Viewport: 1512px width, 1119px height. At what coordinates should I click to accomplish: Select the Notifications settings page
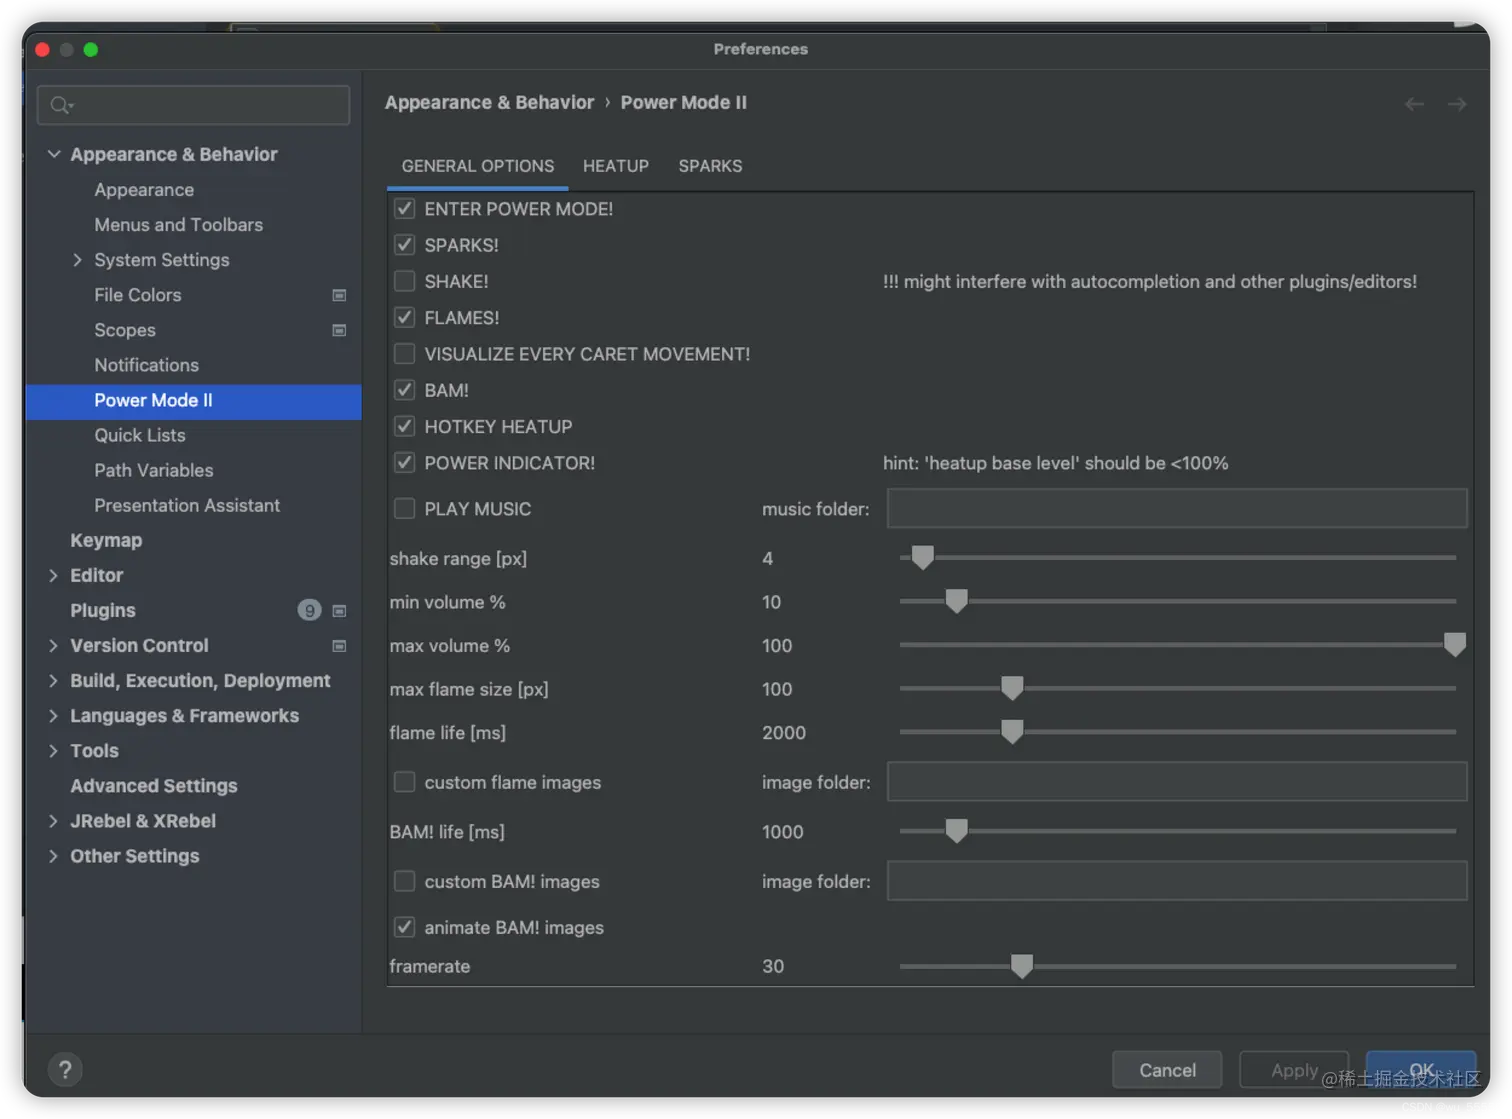(x=146, y=365)
